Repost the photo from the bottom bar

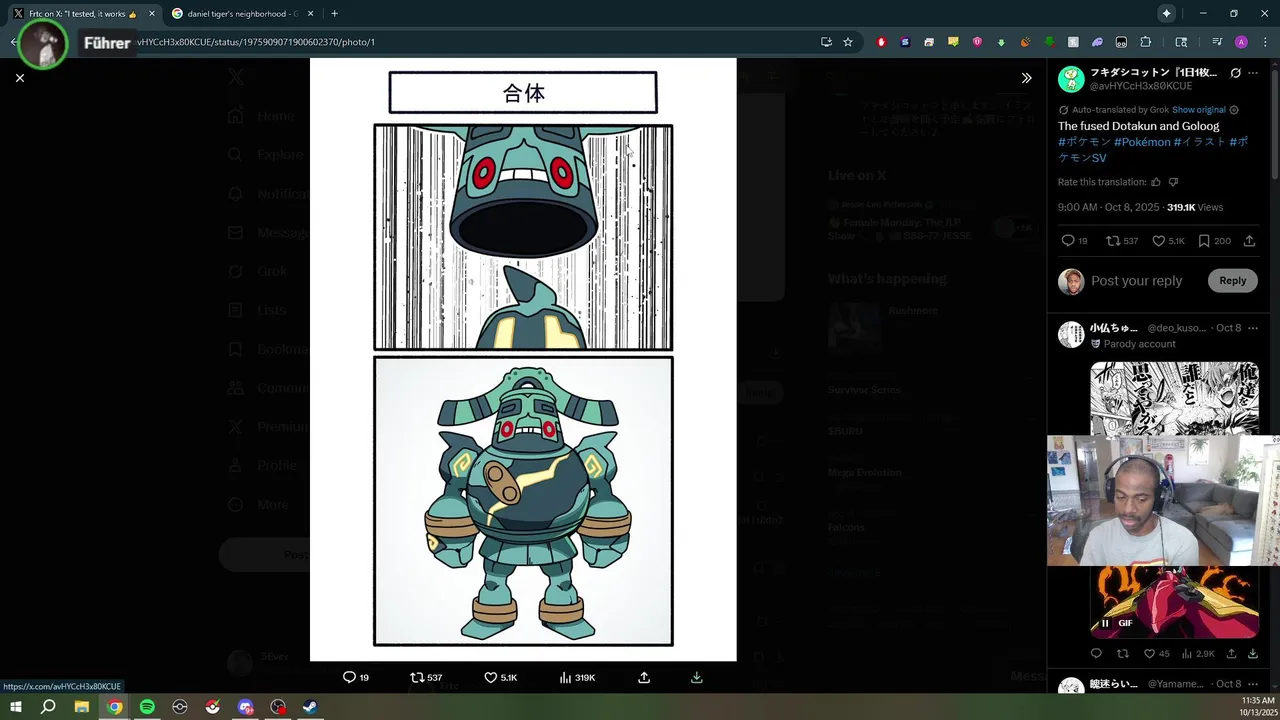[426, 677]
